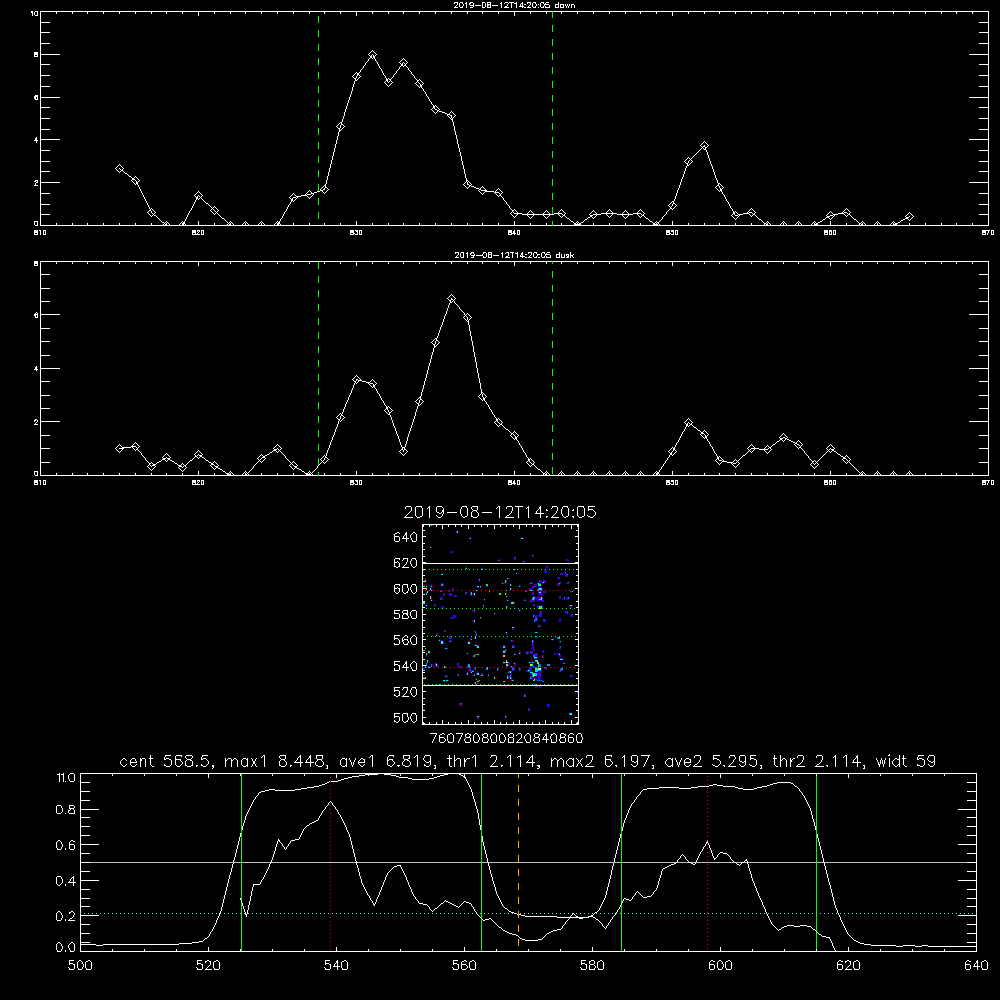The width and height of the screenshot is (1000, 1000).
Task: Click the left green dashed line in the dusk plot
Action: coord(318,368)
